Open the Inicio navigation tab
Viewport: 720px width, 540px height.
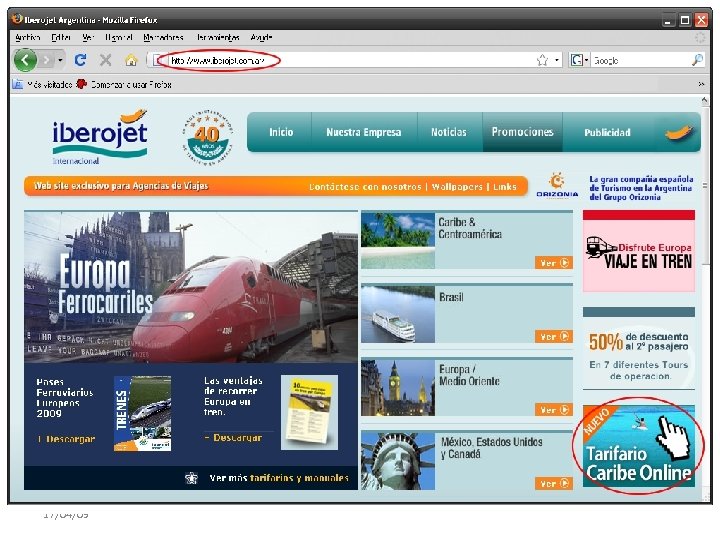point(281,132)
